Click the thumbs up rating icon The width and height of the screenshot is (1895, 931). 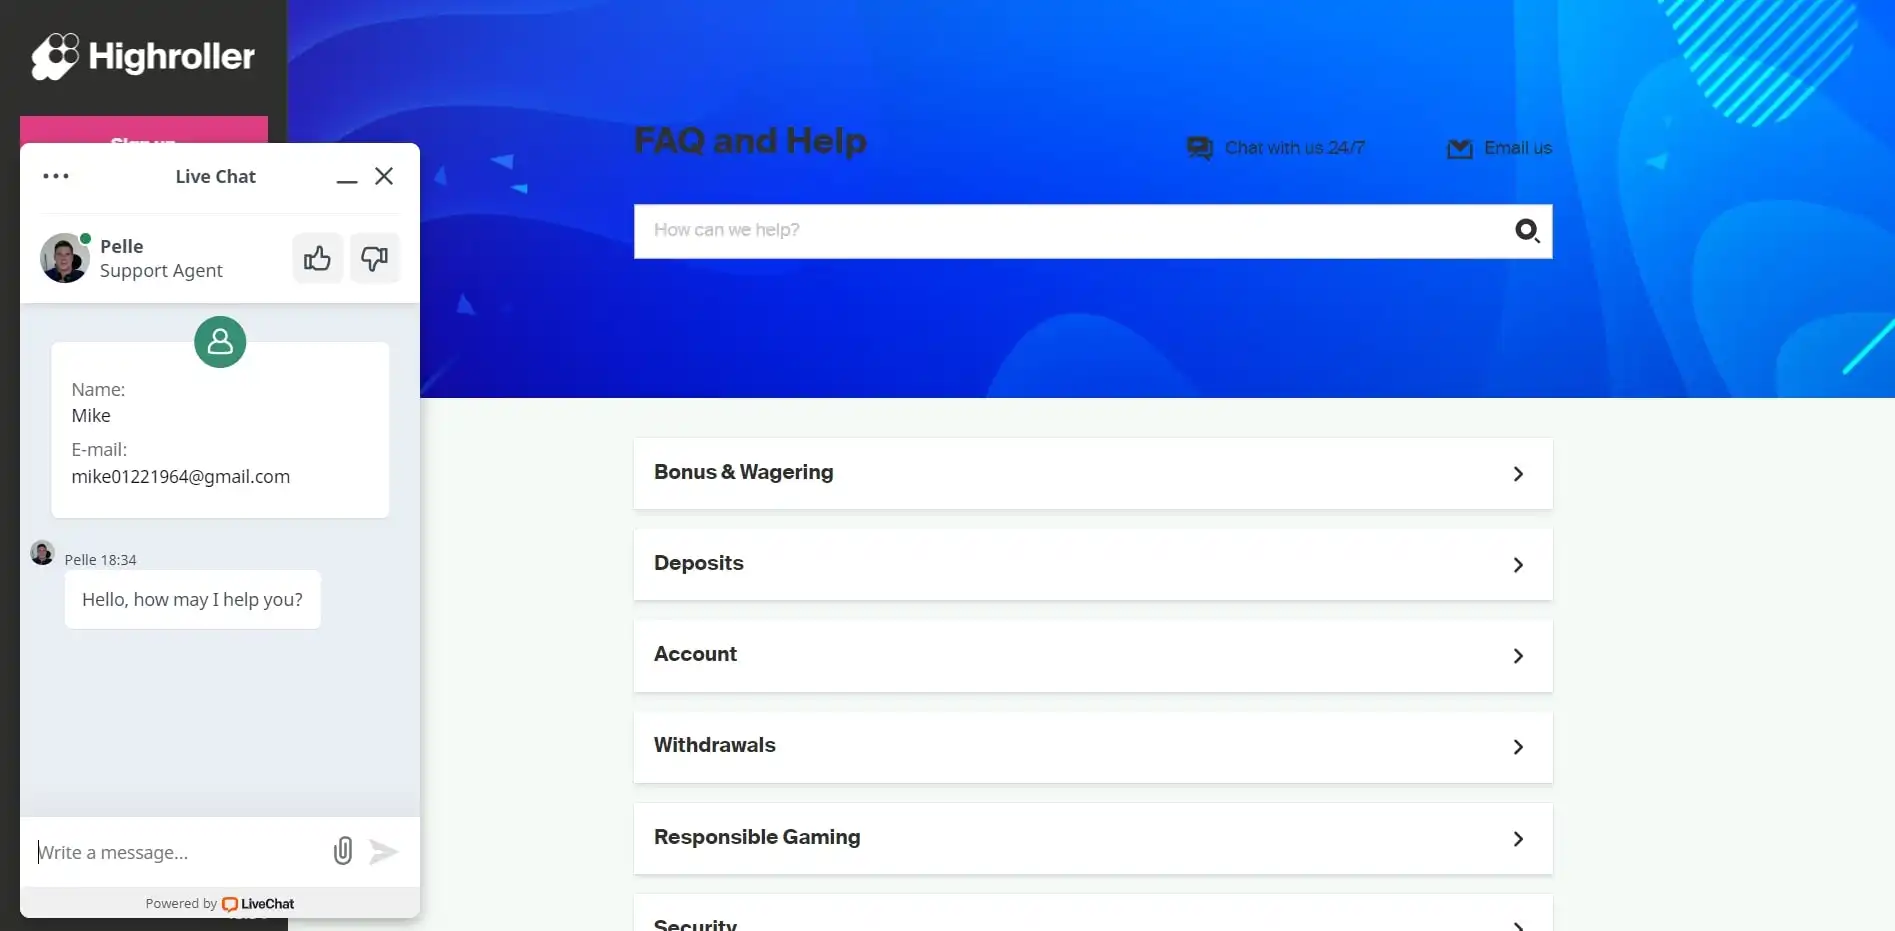317,259
